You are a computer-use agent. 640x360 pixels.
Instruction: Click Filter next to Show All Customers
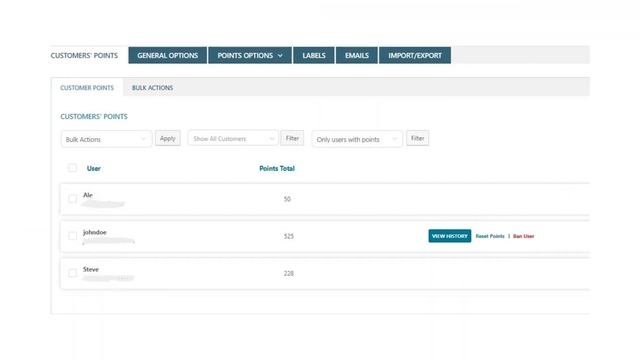[292, 138]
